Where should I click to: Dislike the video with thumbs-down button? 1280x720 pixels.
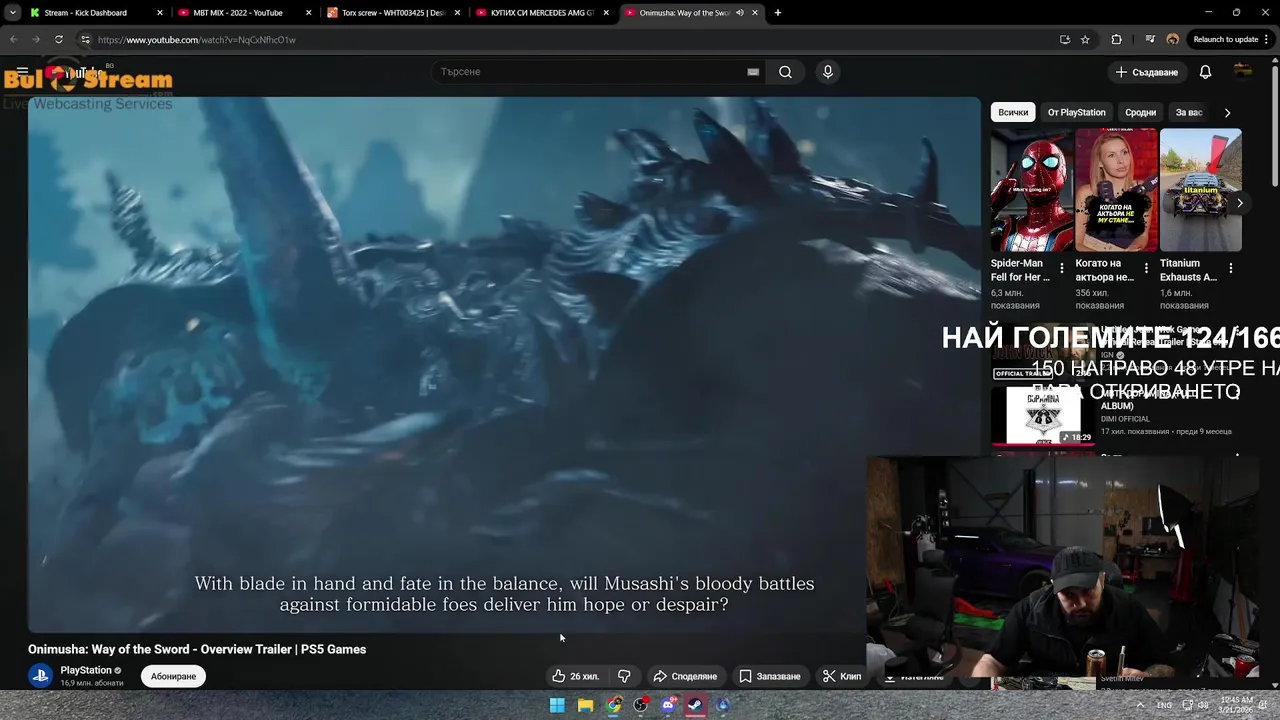pos(624,676)
